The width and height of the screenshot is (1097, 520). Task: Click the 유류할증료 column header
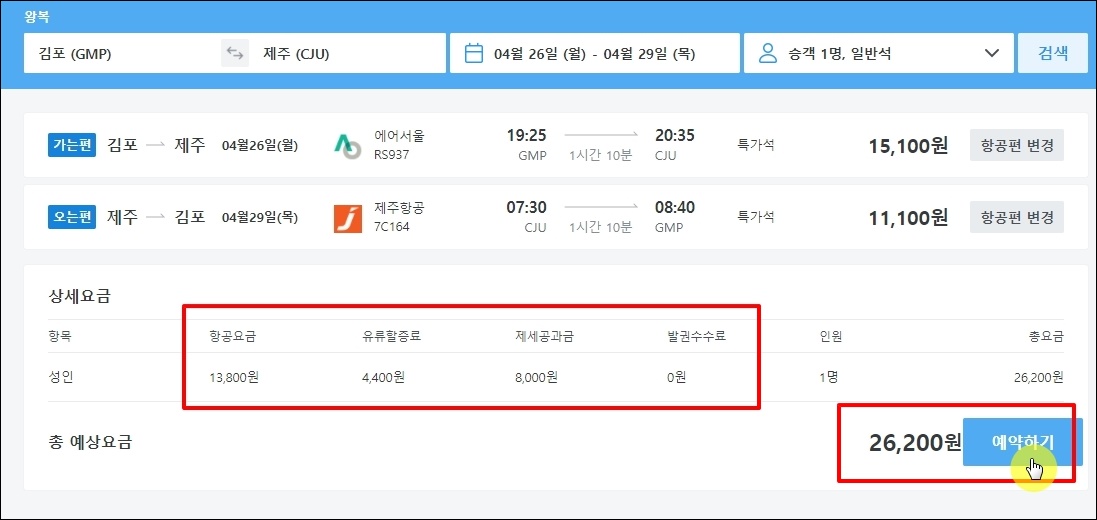point(391,336)
